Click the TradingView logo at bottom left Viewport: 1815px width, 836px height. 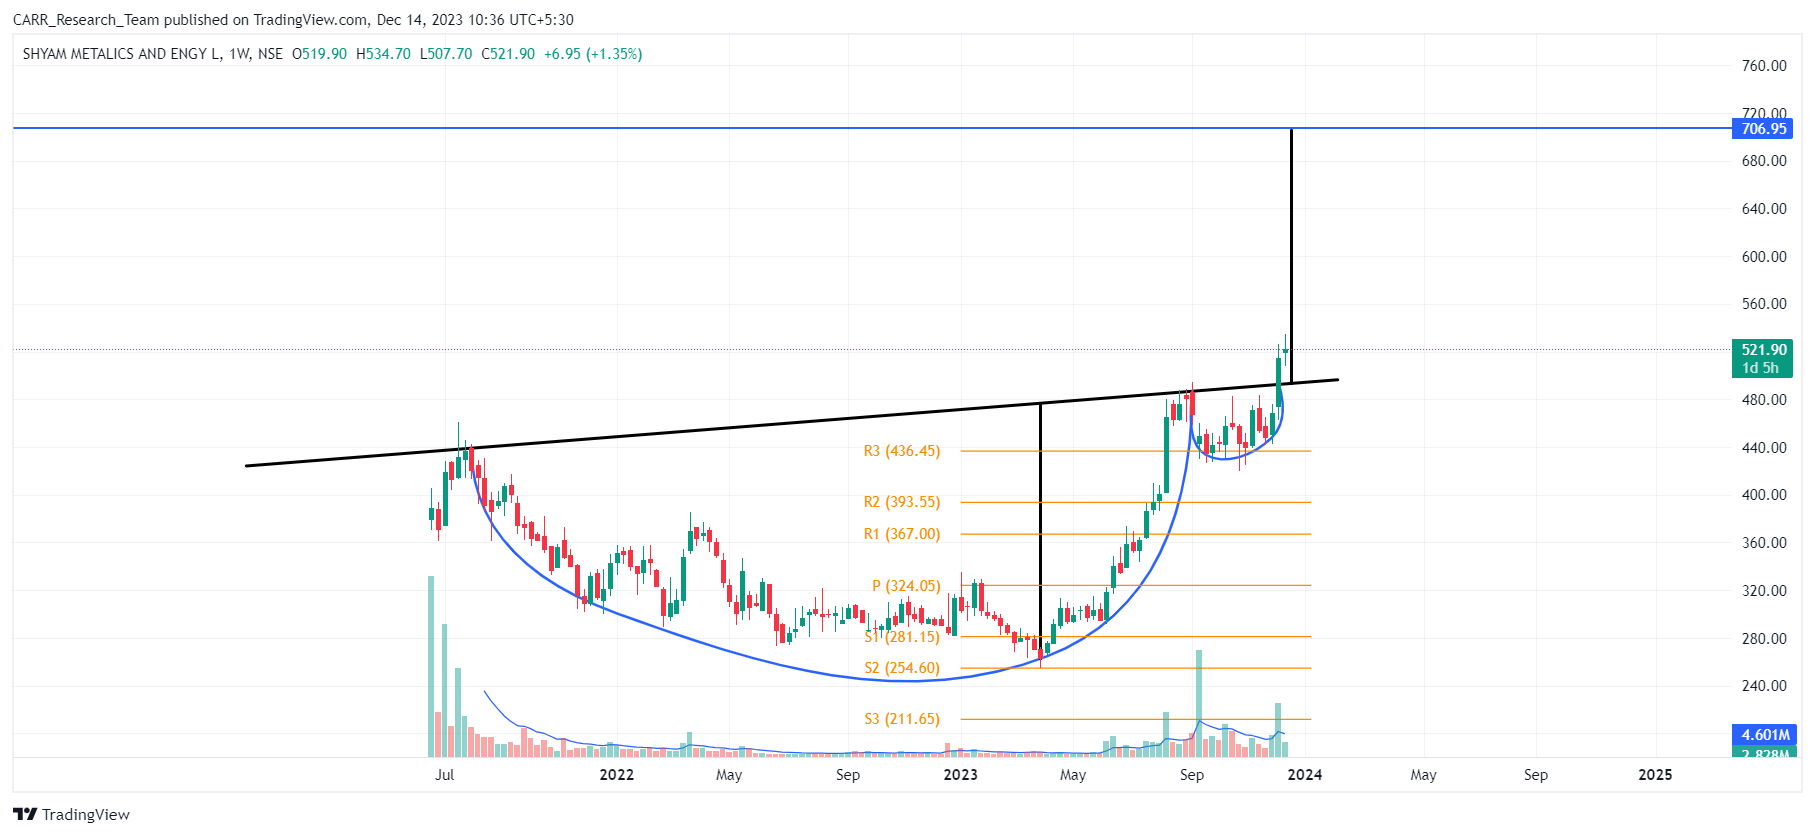(x=71, y=814)
